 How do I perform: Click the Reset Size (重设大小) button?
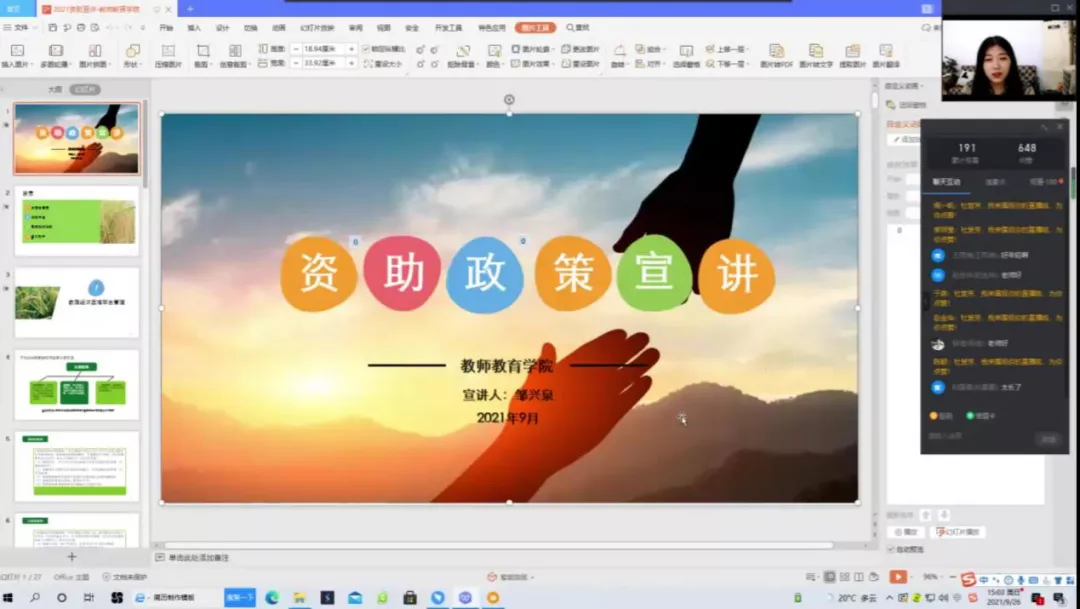tap(384, 63)
